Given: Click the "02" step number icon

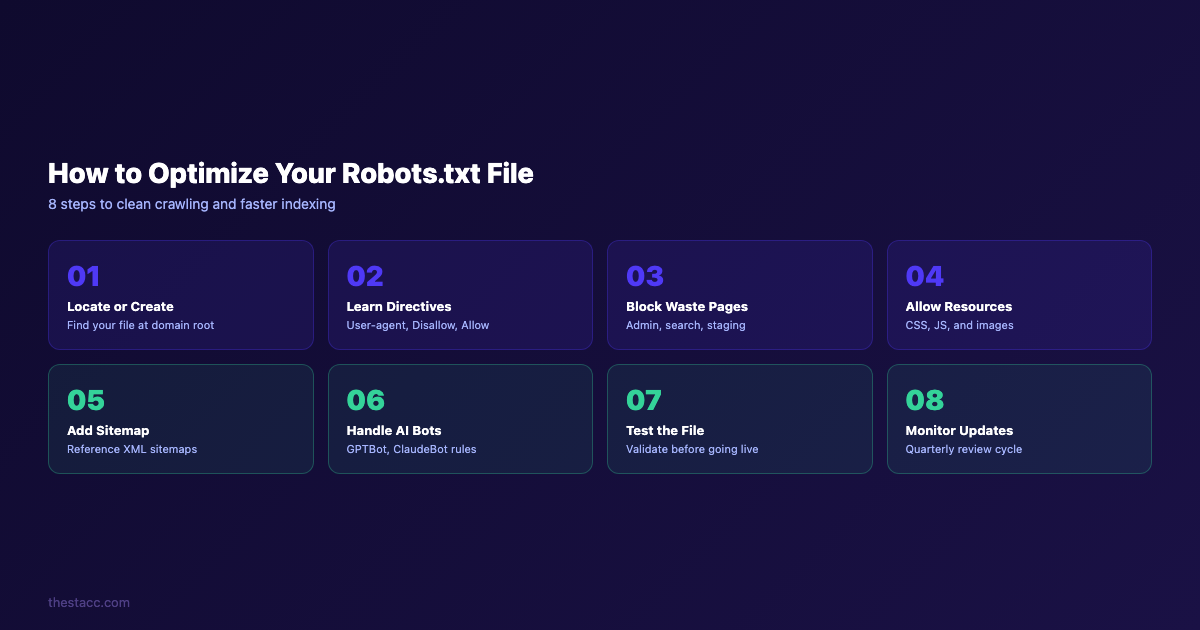Looking at the screenshot, I should pyautogui.click(x=363, y=276).
